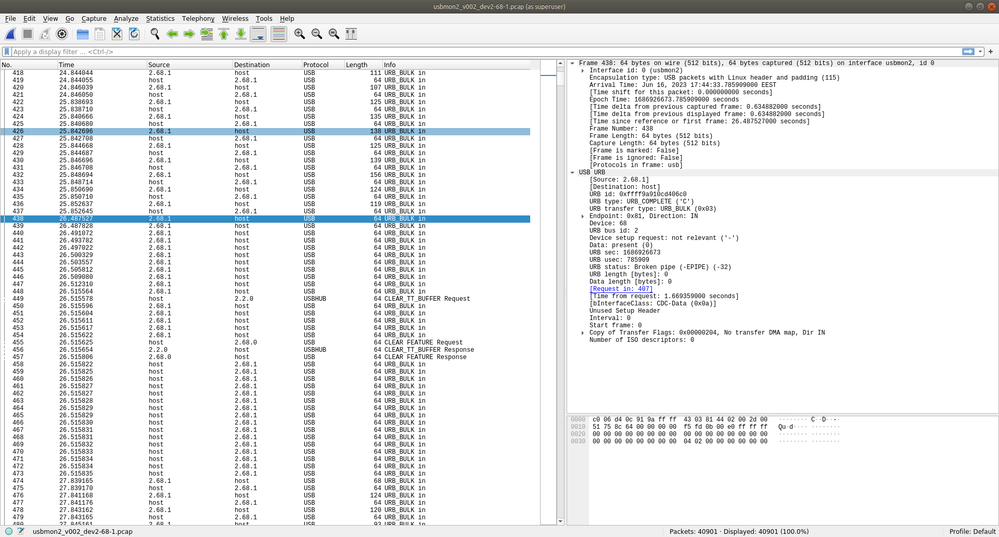Jump to first packet icon
Screen dimensions: 999x537
pyautogui.click(x=224, y=34)
